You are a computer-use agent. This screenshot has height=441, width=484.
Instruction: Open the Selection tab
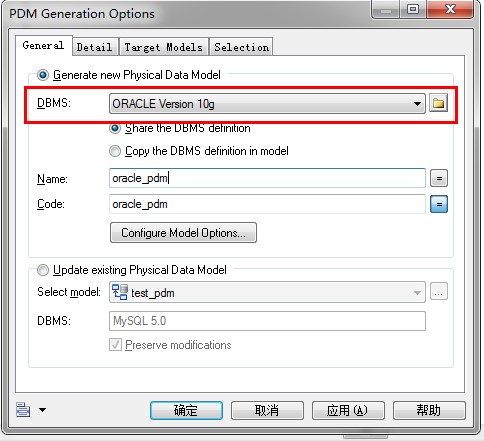coord(242,47)
